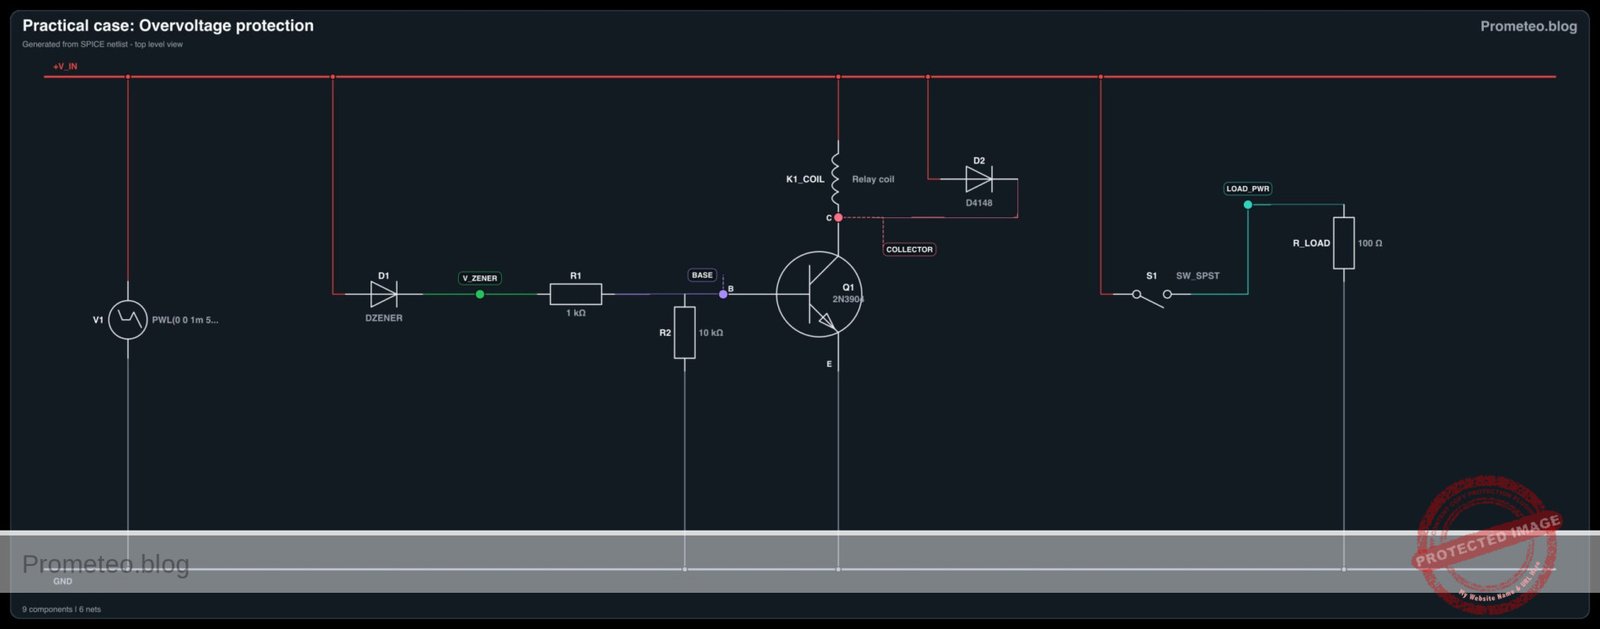Click the 2N3904 transistor model text
1600x629 pixels.
(848, 299)
